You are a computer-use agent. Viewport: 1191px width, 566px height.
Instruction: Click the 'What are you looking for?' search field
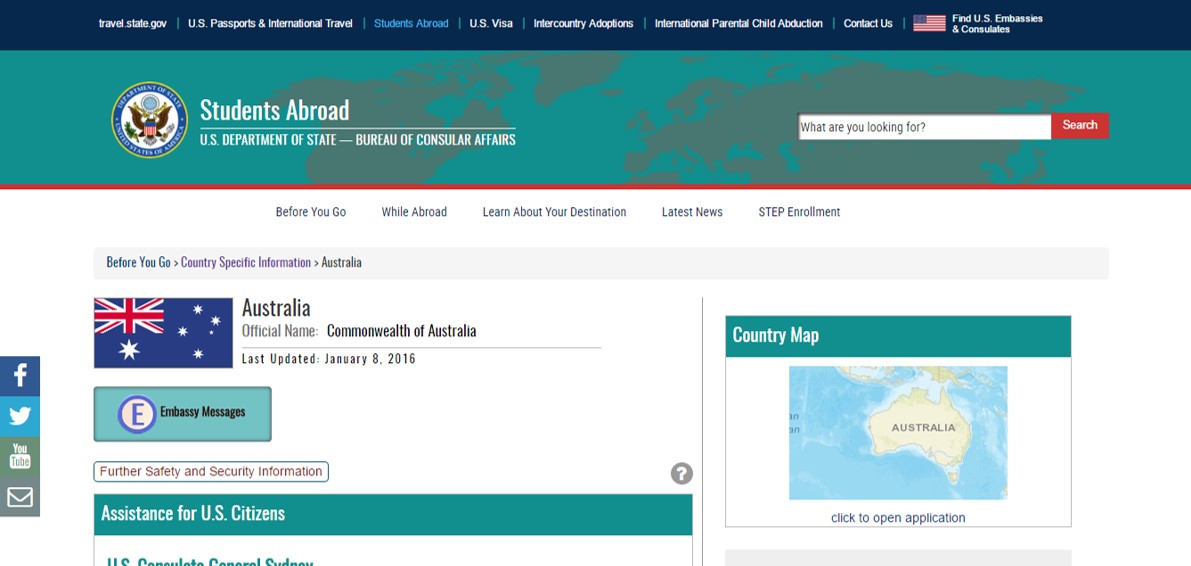924,127
